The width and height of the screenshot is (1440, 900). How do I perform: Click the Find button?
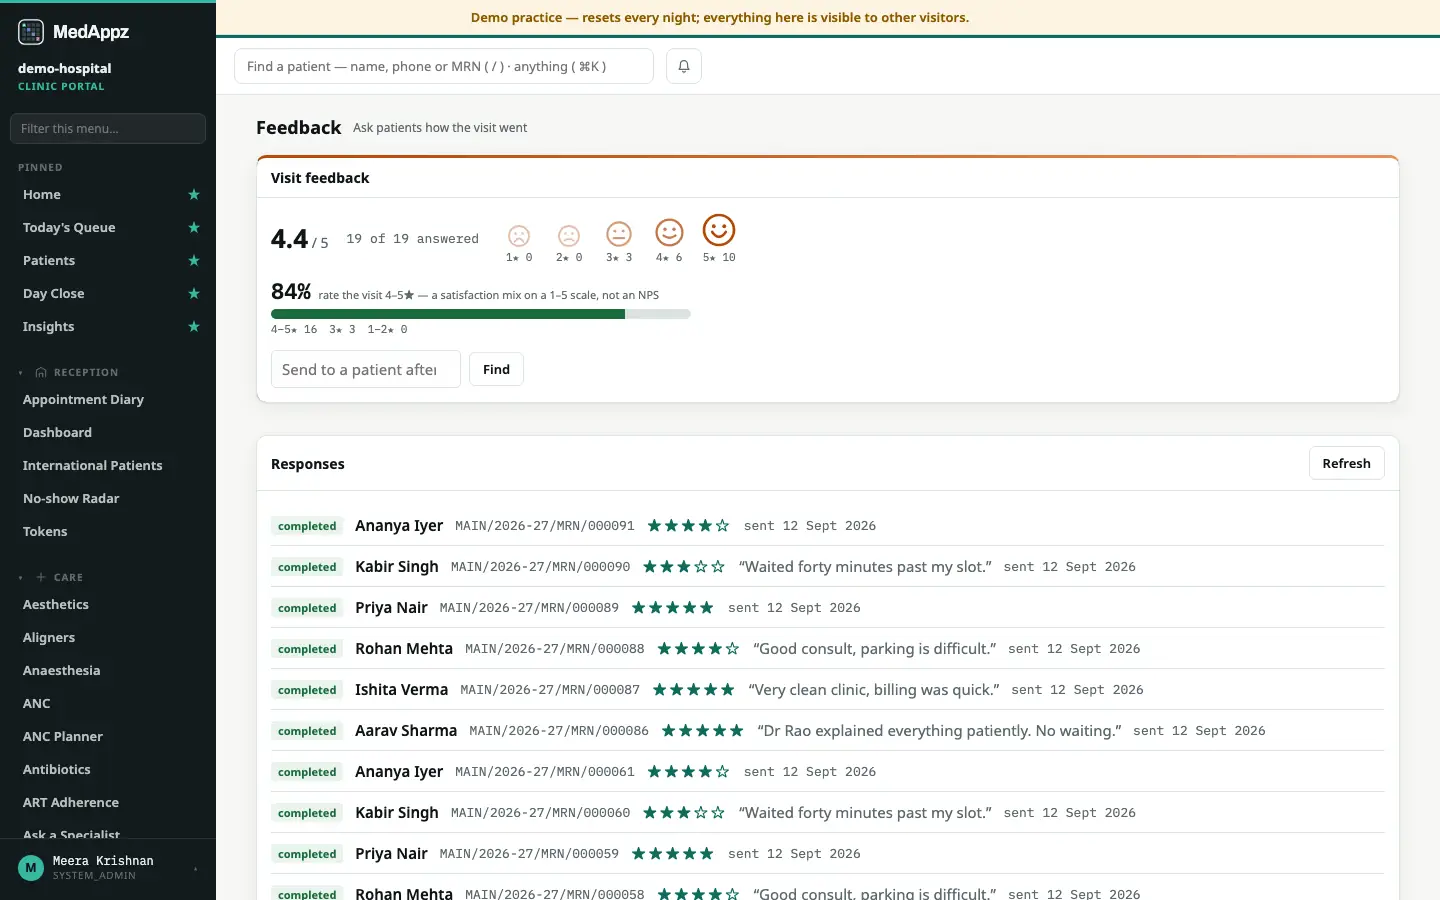coord(496,369)
